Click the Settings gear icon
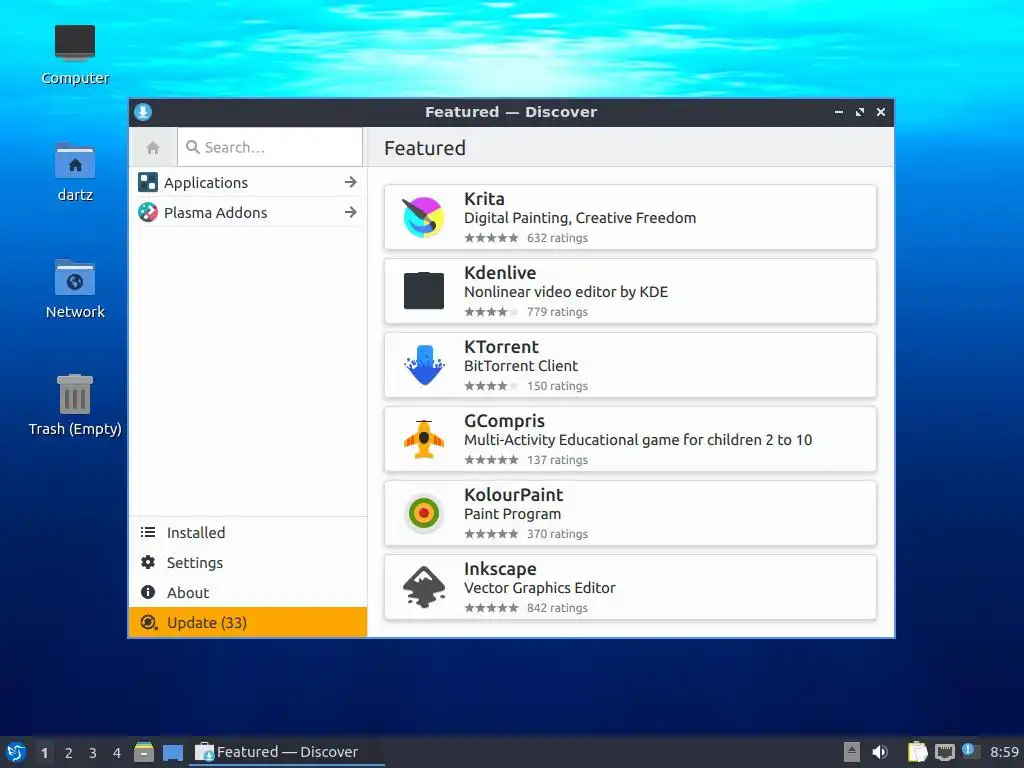Viewport: 1024px width, 768px height. 148,562
